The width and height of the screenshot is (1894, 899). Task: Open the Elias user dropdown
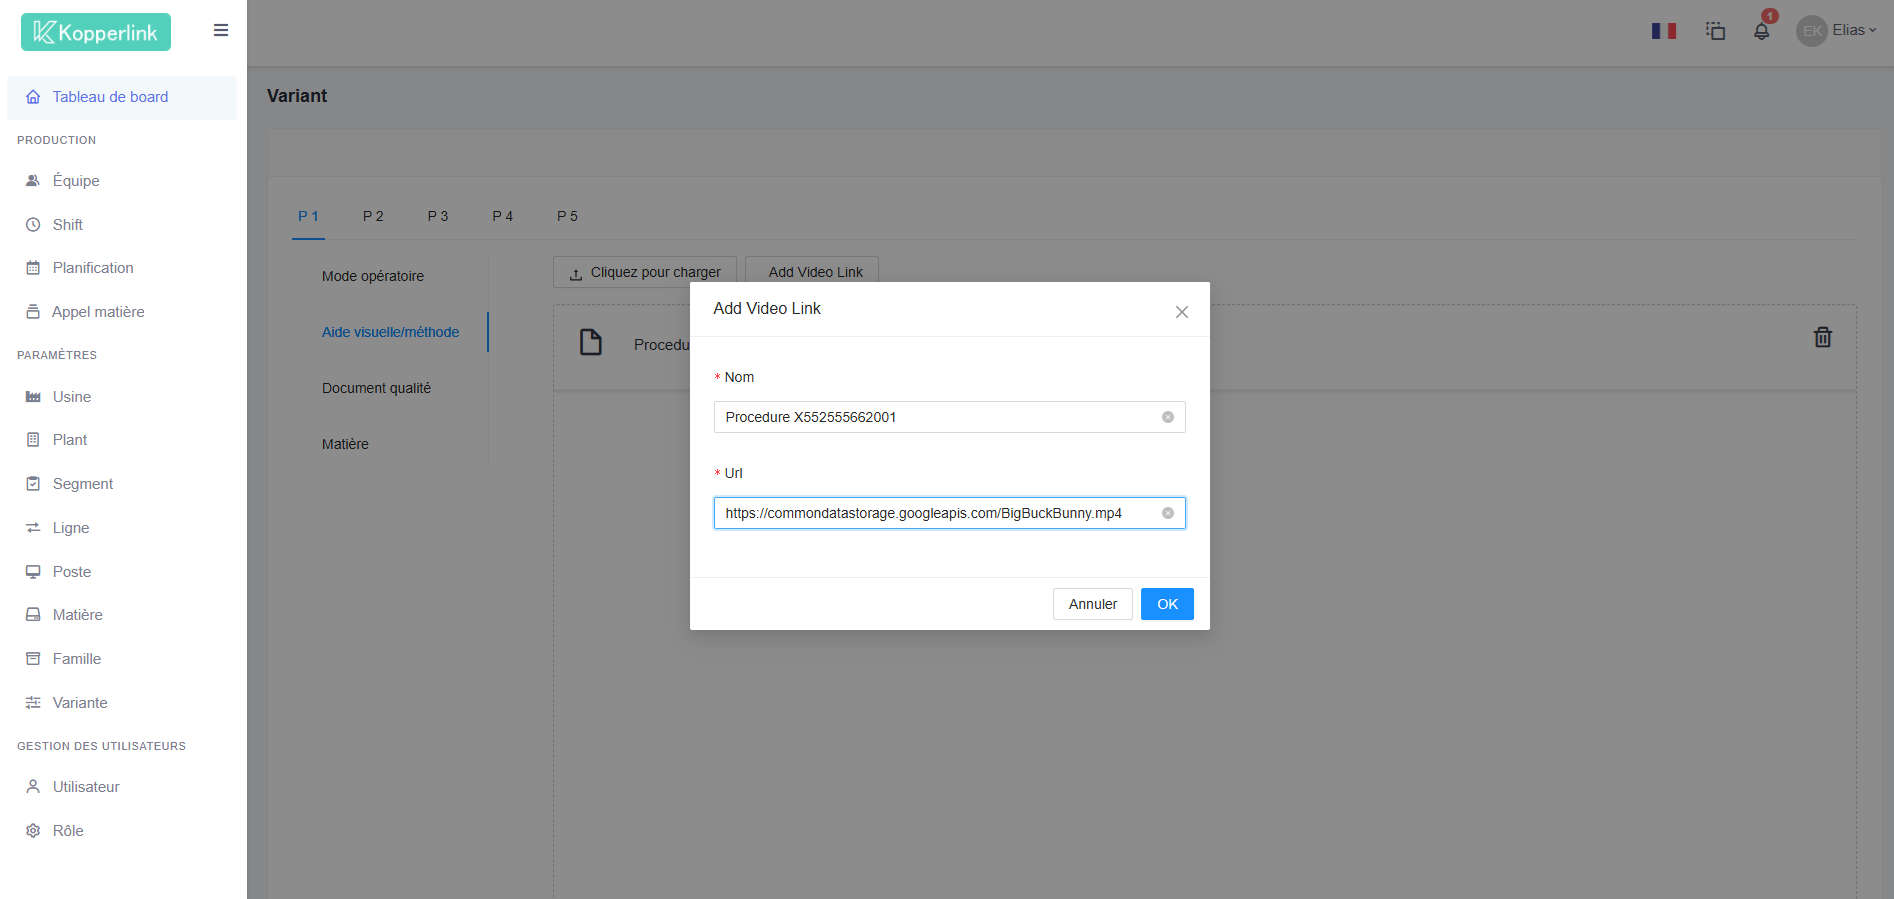point(1838,31)
